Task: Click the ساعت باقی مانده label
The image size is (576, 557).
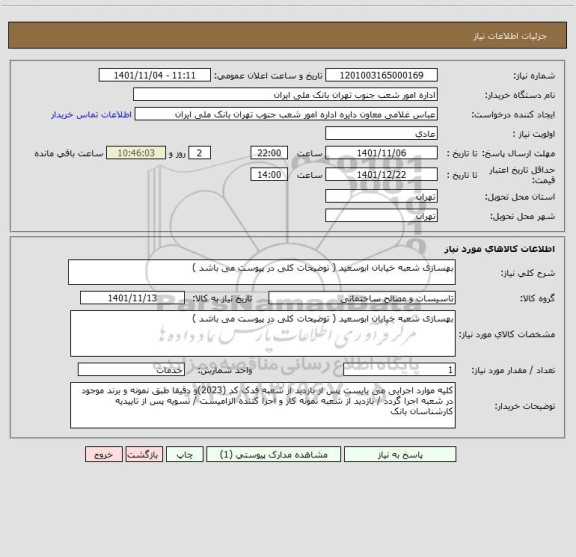Action: pyautogui.click(x=69, y=153)
